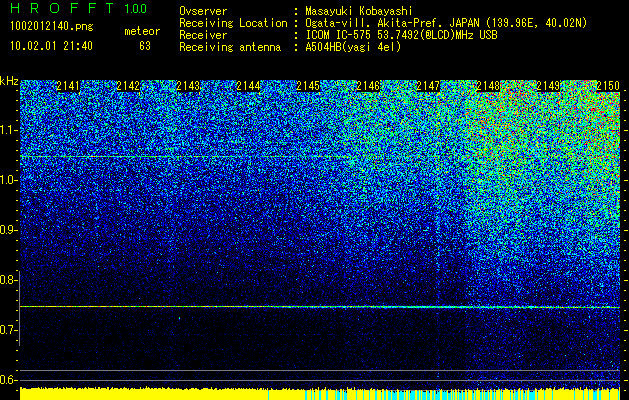Click the HROFFT 1.0.0 title text

point(79,8)
